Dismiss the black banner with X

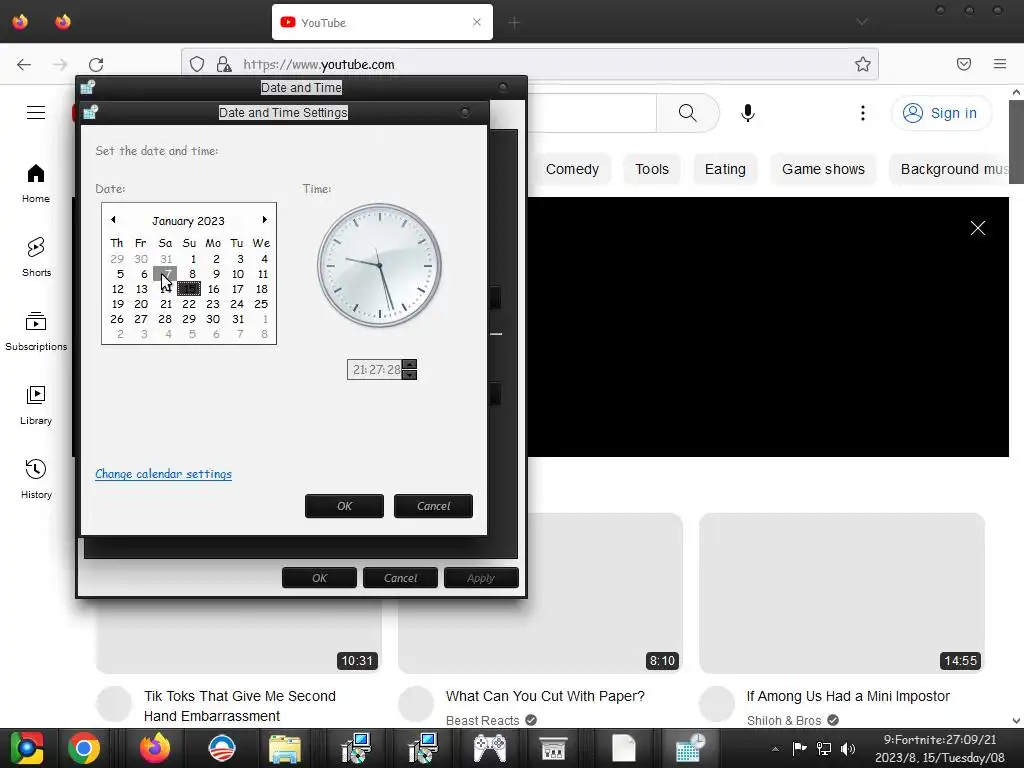(978, 228)
